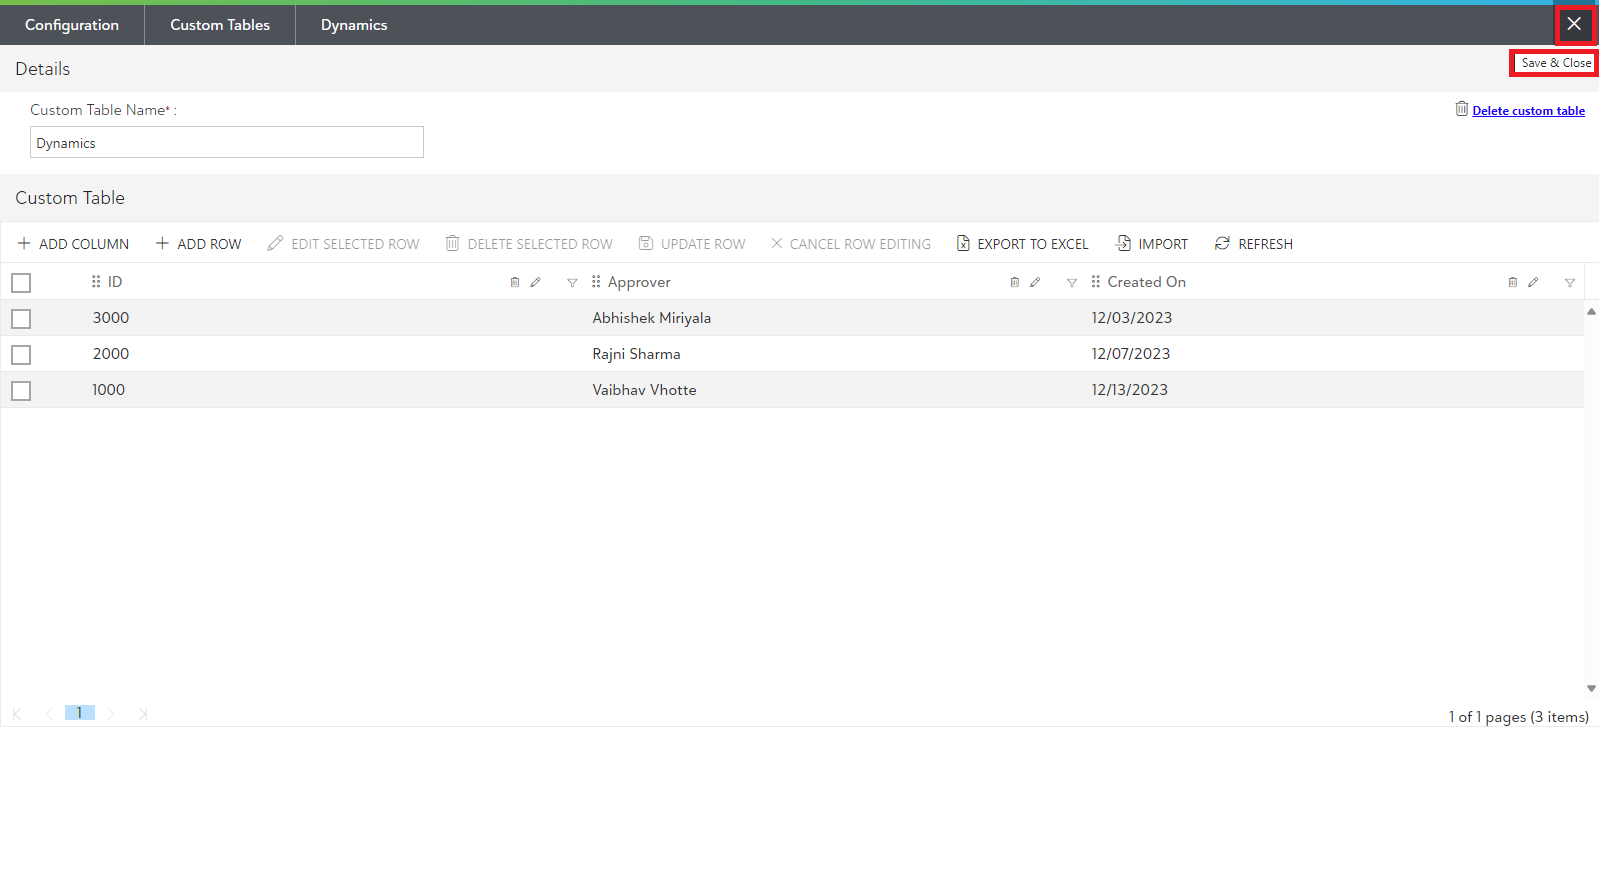This screenshot has height=896, width=1599.
Task: Open the filter for the Created On column
Action: click(1570, 283)
